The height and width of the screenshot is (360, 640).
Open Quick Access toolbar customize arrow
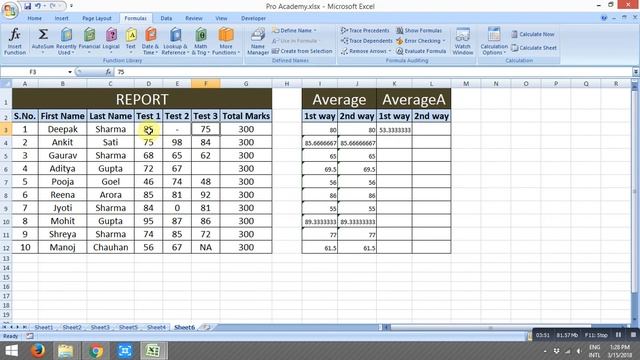coord(71,6)
